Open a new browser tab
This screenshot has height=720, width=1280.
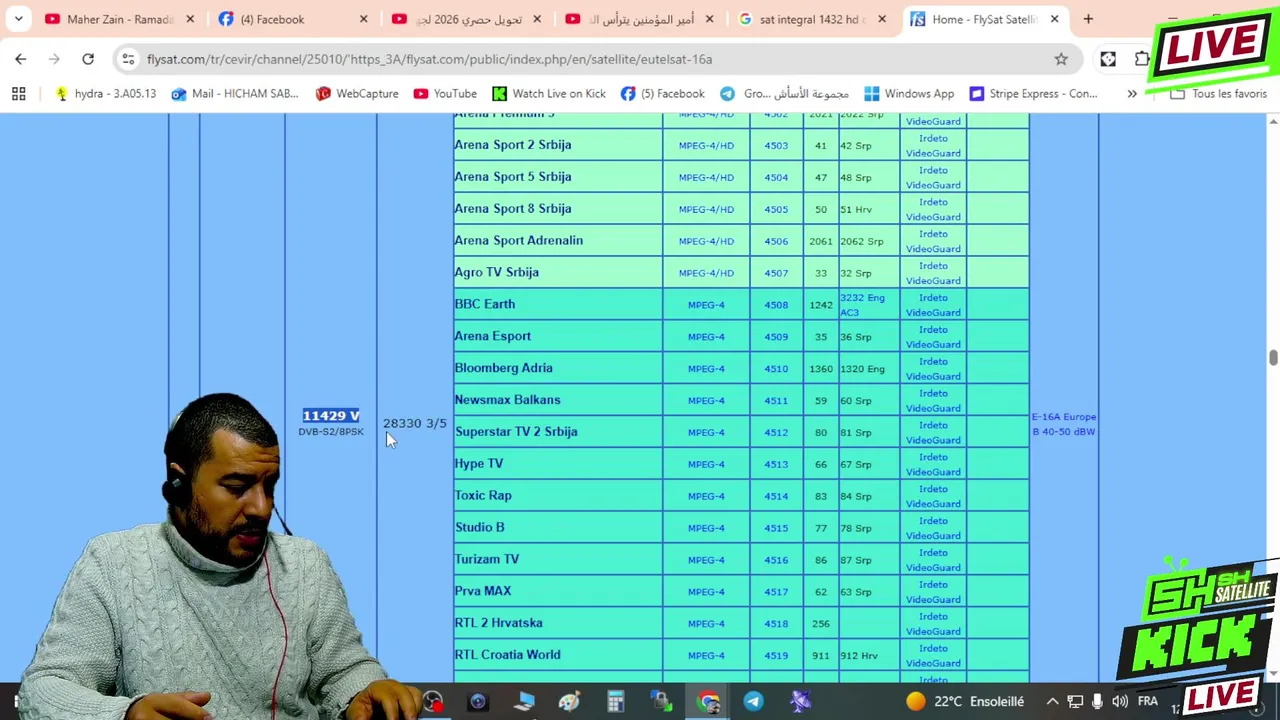point(1088,19)
